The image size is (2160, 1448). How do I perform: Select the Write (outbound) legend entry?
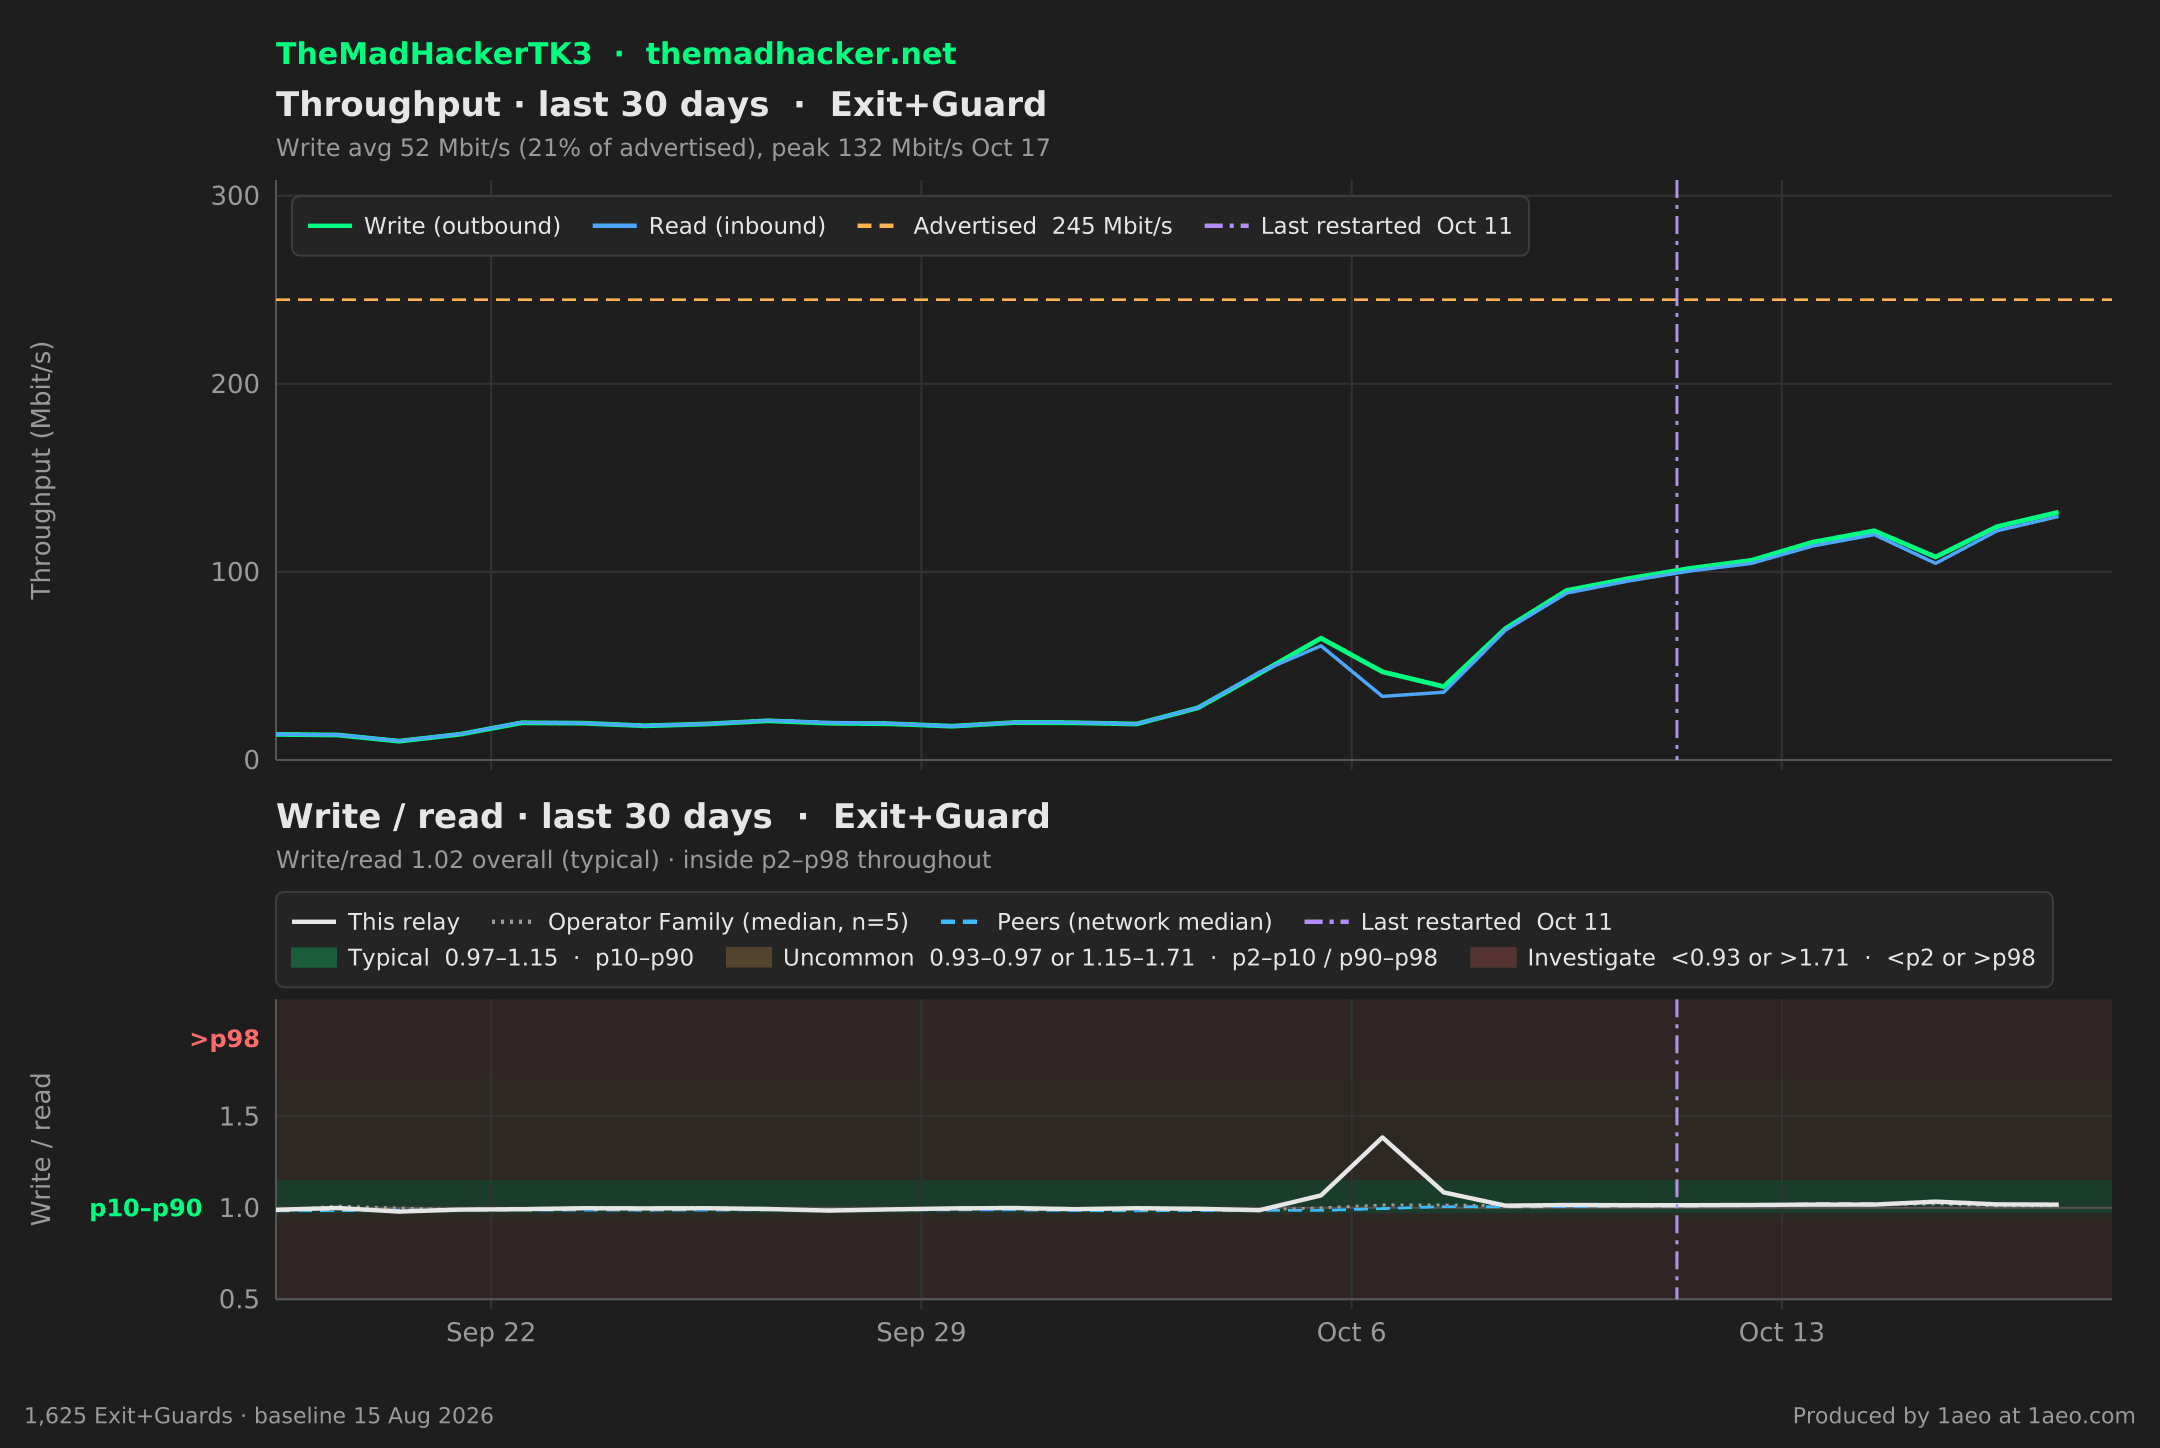point(435,226)
